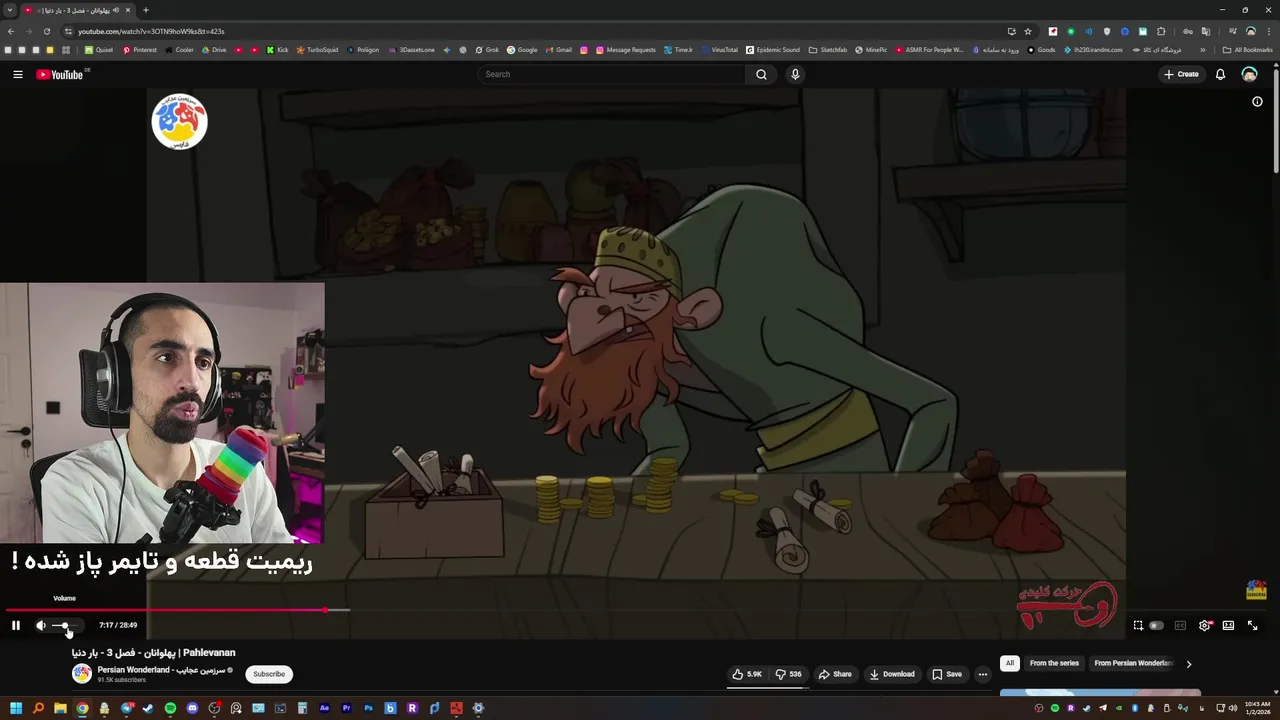Open the Chrome three-dot menu
Viewport: 1280px width, 720px height.
[x=1269, y=31]
